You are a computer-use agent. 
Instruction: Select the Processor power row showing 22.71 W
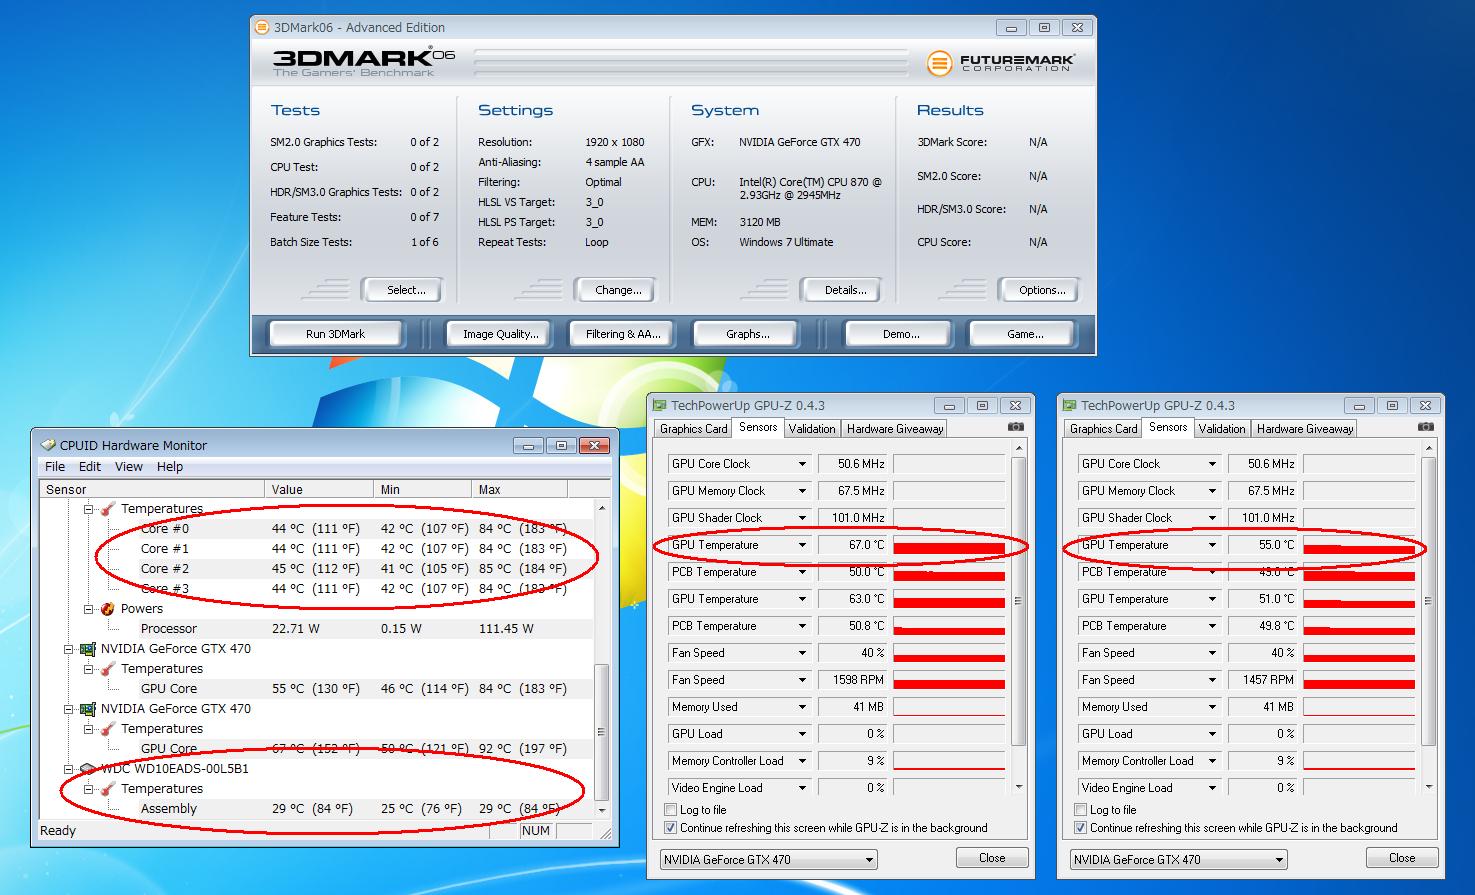[x=318, y=628]
